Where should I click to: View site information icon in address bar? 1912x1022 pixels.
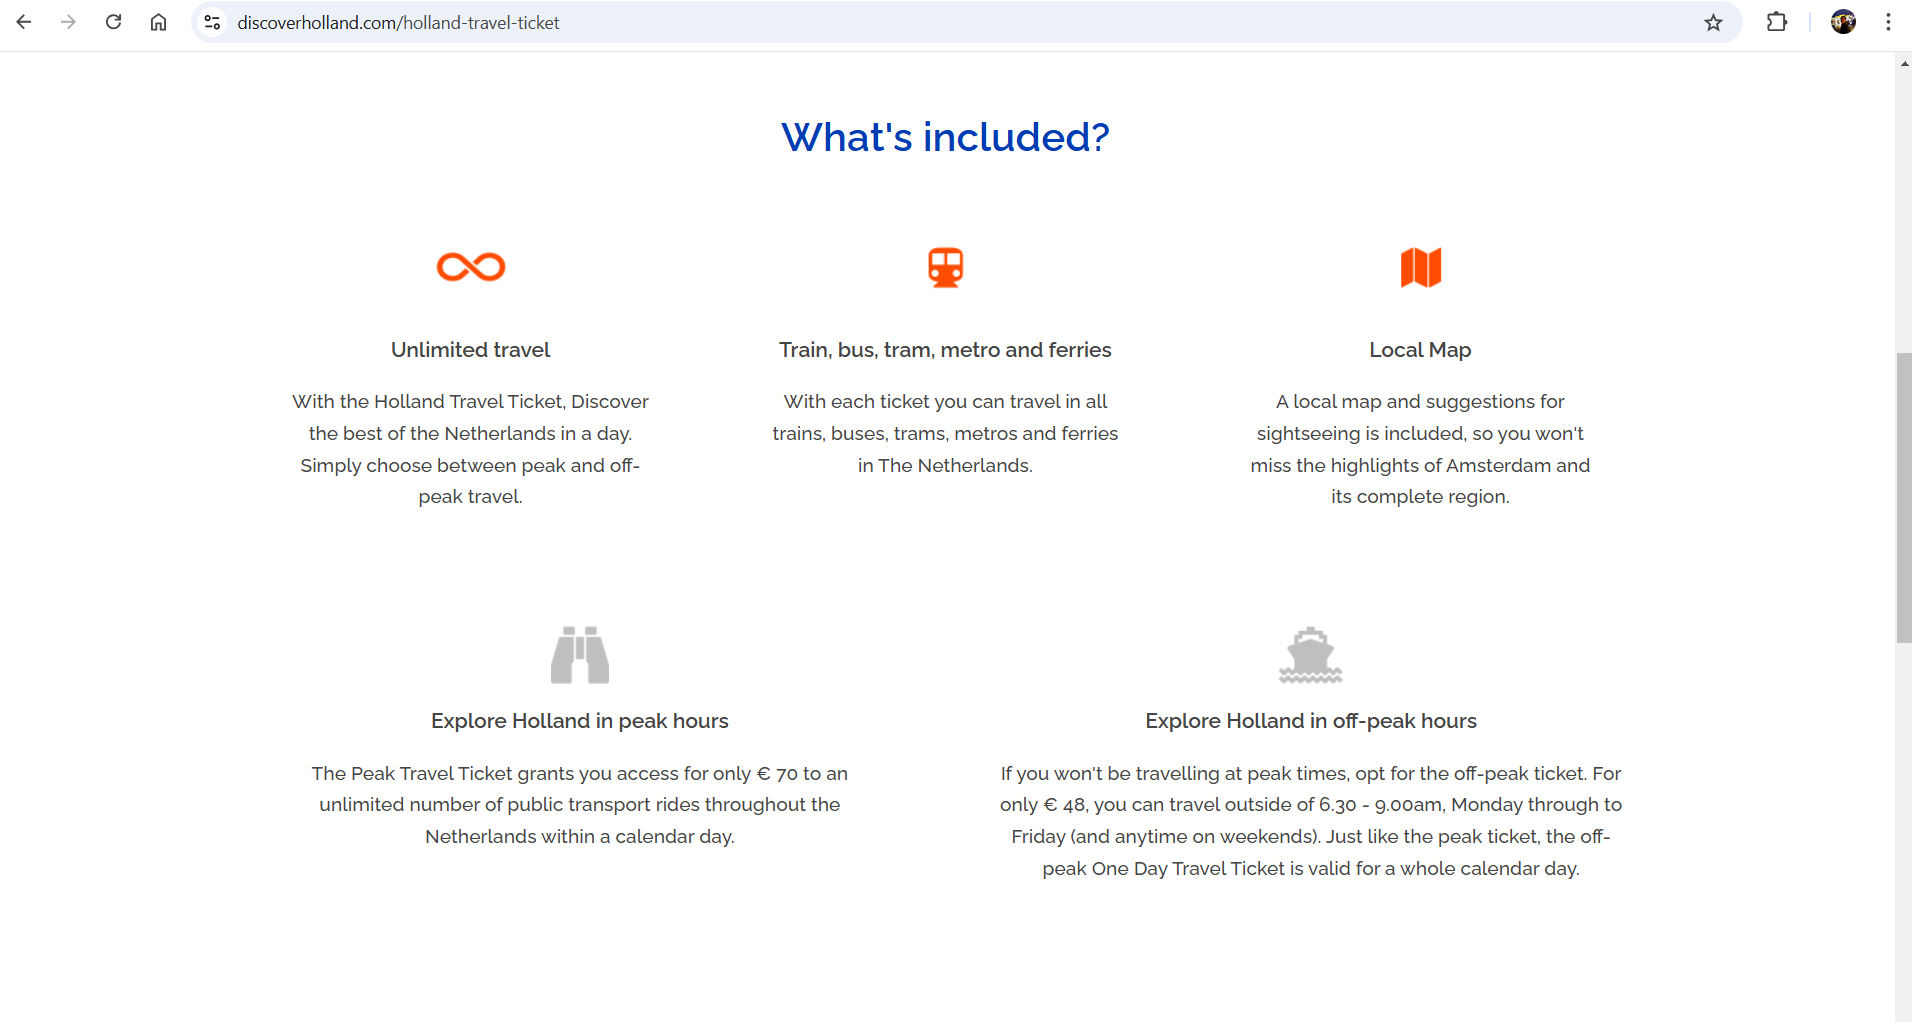point(212,22)
